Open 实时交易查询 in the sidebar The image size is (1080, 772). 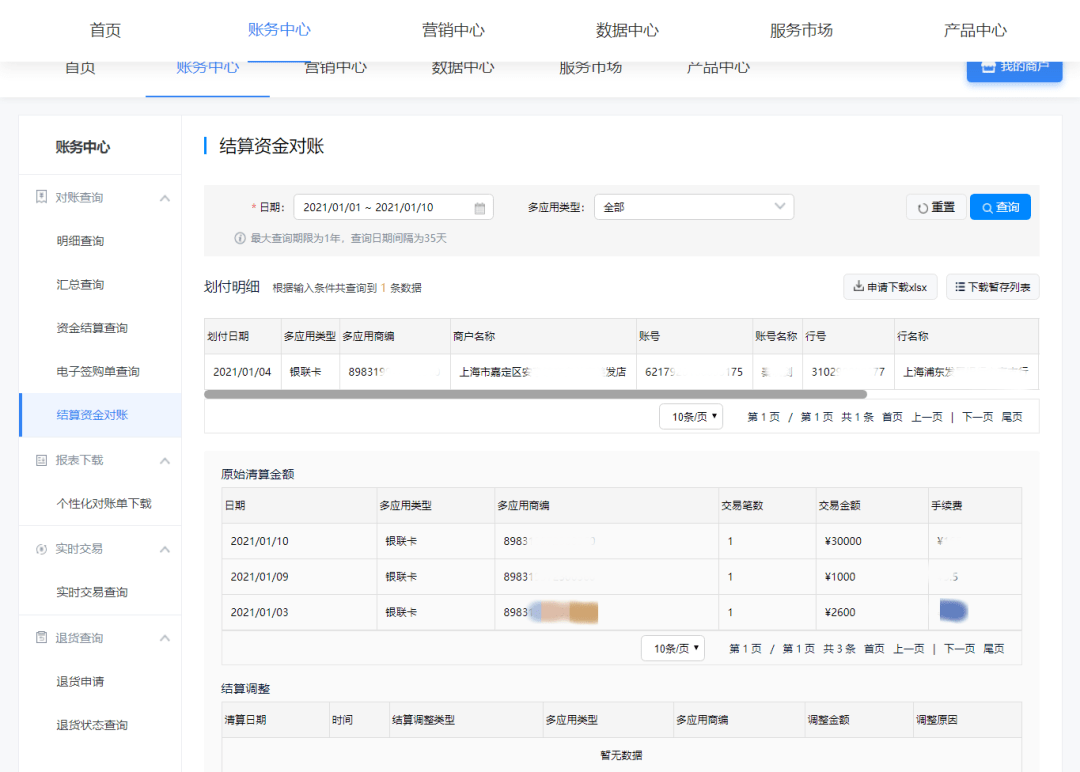[92, 592]
